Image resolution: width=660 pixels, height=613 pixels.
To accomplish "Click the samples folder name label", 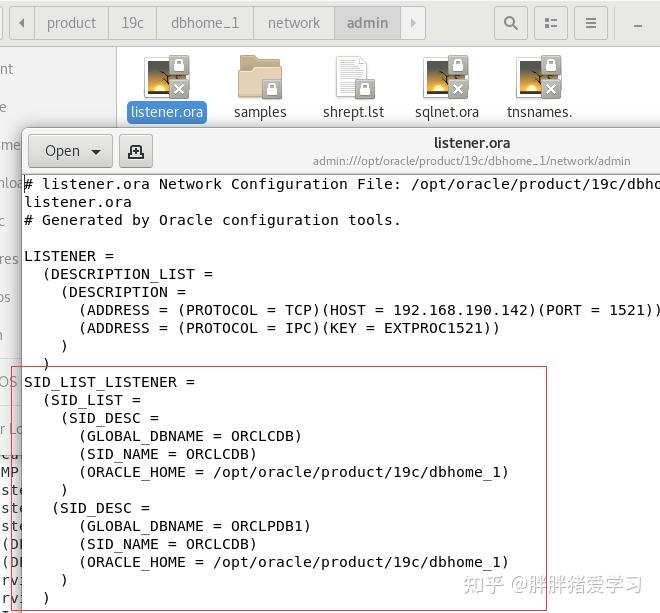I will [x=260, y=112].
